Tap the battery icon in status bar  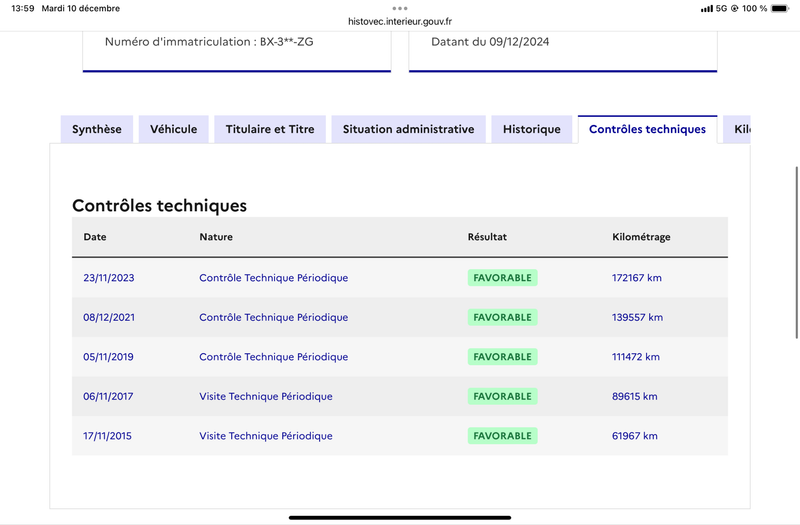[780, 8]
